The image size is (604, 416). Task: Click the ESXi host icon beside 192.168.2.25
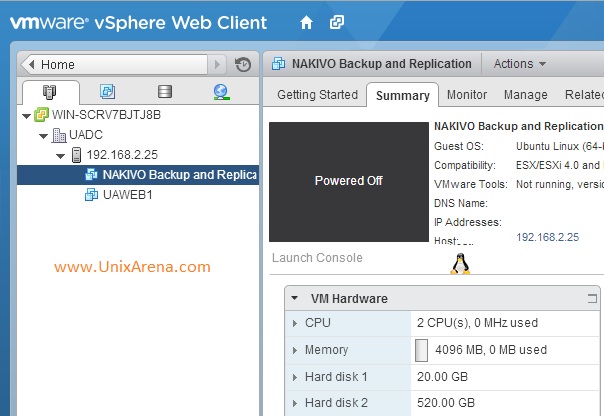pyautogui.click(x=76, y=155)
